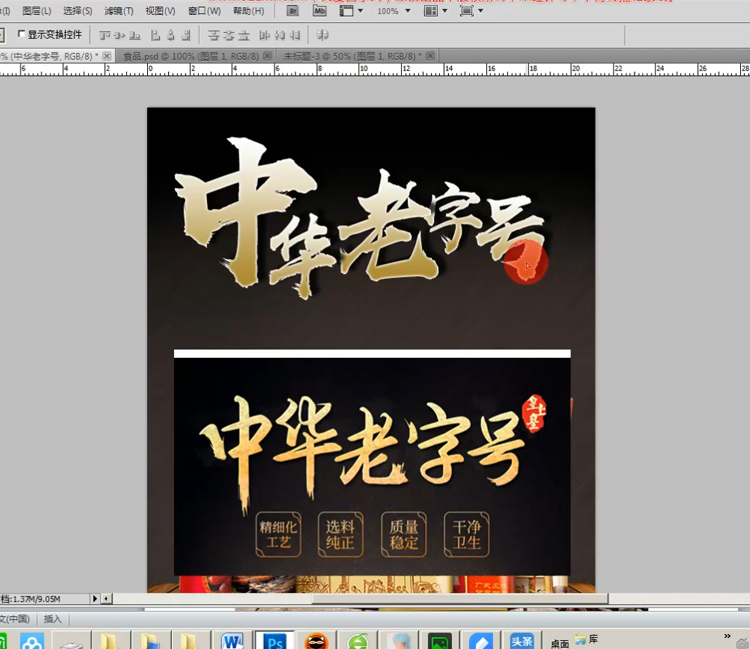
Task: Click the horizontal scrollbar left arrow
Action: pos(106,598)
